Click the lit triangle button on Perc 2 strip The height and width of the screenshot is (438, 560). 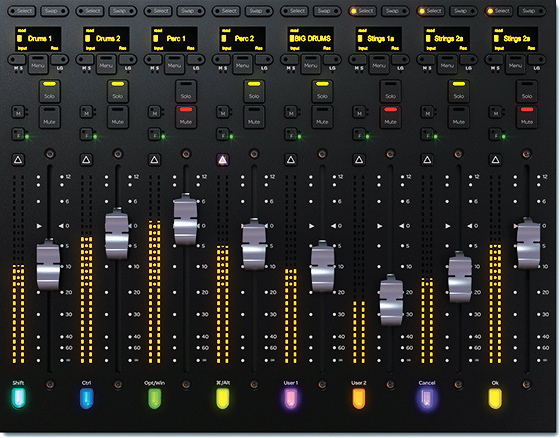222,160
